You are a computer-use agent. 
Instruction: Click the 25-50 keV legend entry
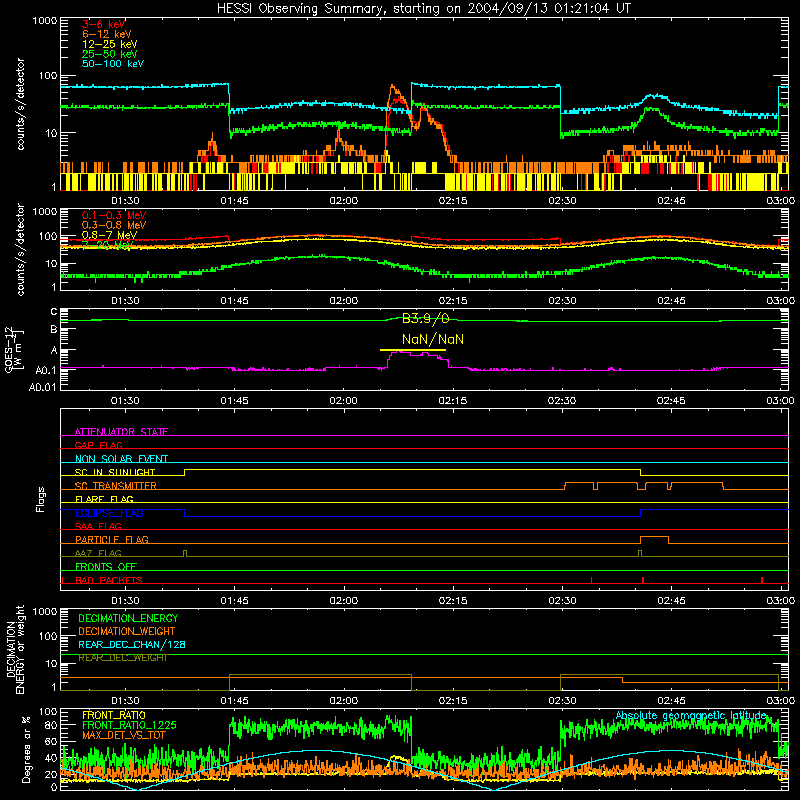click(x=110, y=54)
